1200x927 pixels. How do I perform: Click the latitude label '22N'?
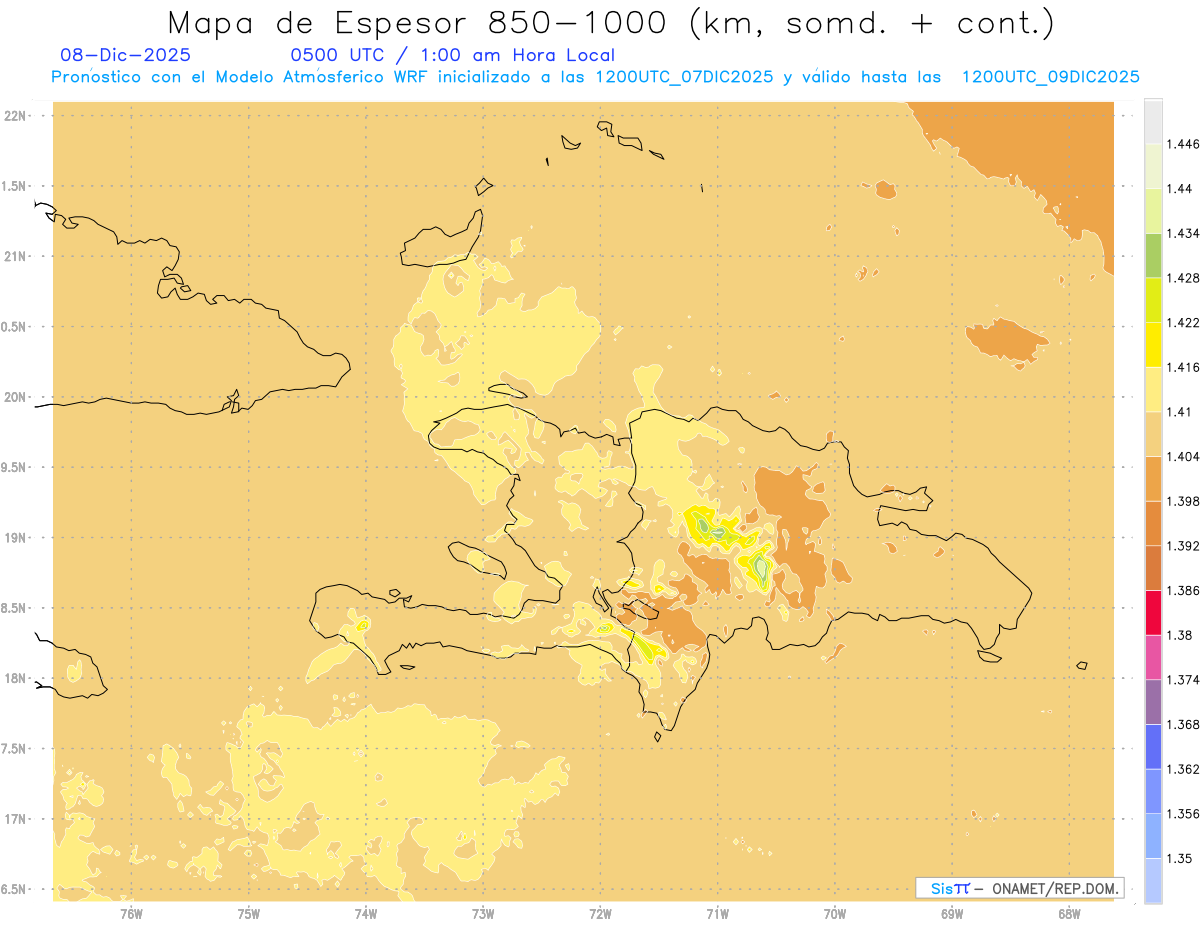coord(17,116)
